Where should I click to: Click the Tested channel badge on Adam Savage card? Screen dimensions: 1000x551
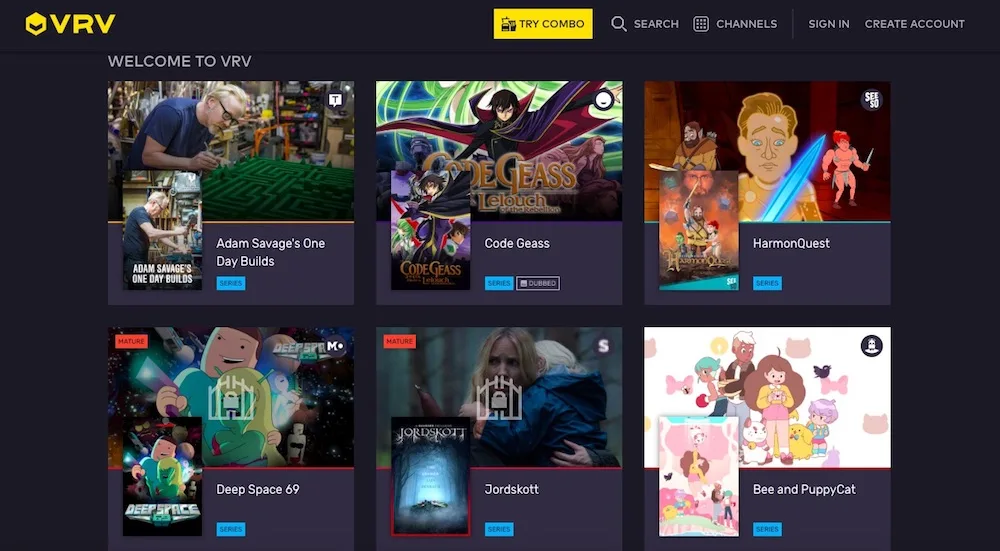point(335,100)
